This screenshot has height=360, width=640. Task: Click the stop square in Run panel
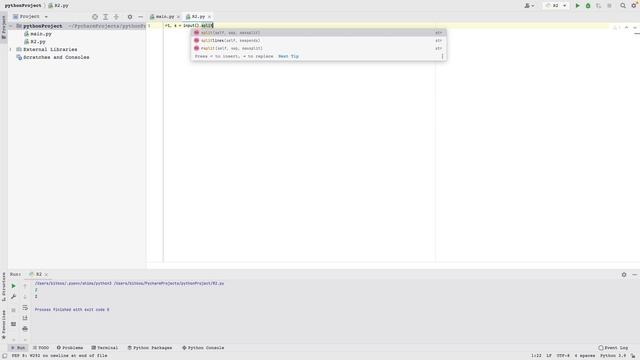13,310
